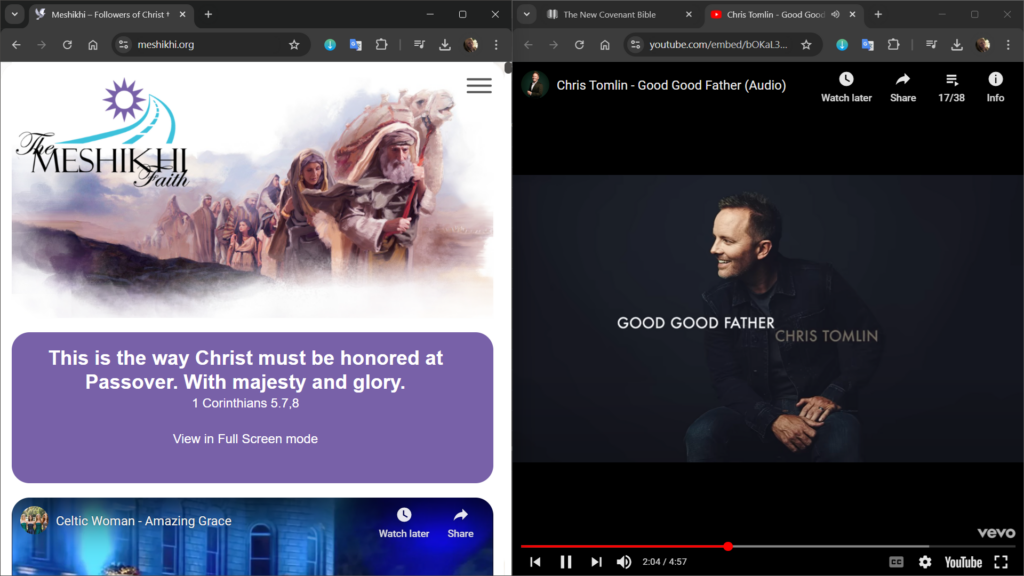Open Extensions puzzle icon in Meshikhi window
The height and width of the screenshot is (576, 1024).
click(381, 44)
